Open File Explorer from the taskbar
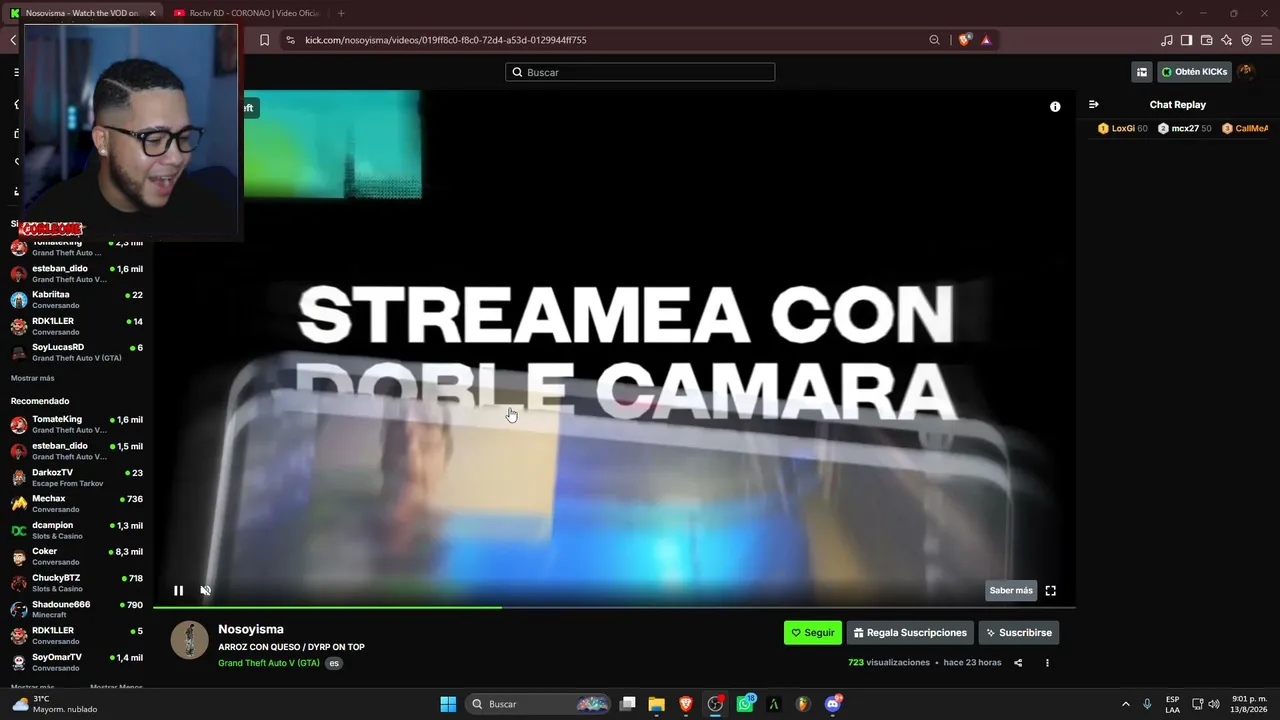 coord(656,704)
